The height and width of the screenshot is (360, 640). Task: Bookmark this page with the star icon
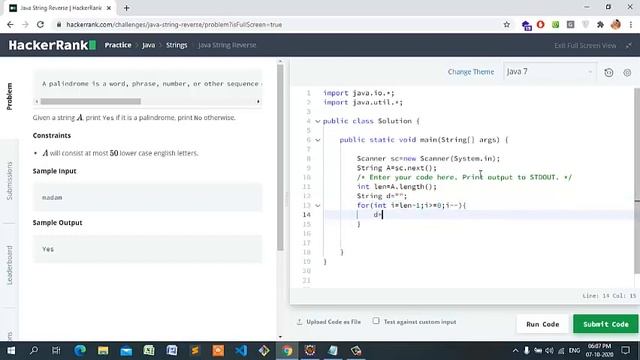pyautogui.click(x=507, y=24)
